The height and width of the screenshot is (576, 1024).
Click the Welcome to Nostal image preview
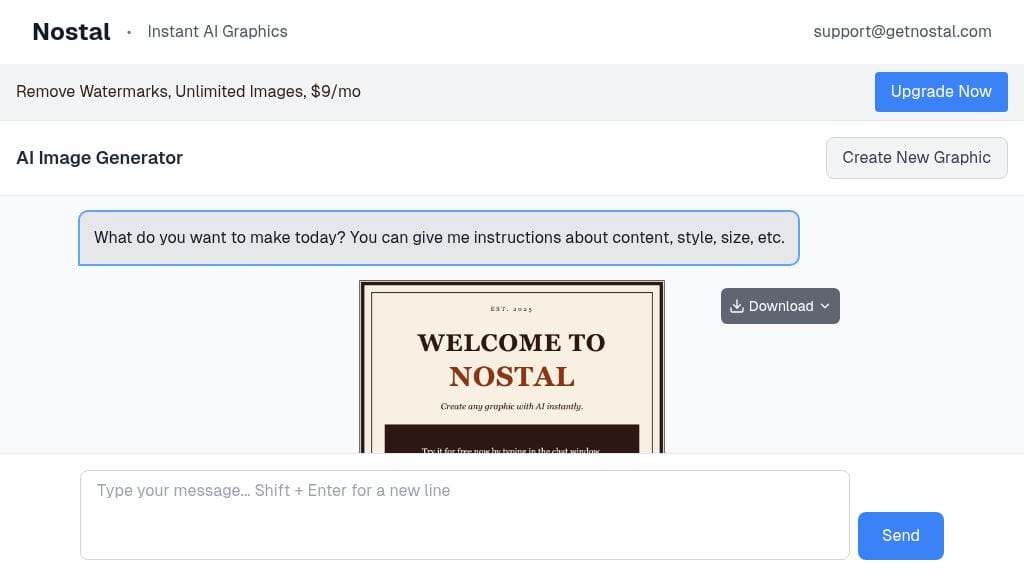[x=511, y=367]
